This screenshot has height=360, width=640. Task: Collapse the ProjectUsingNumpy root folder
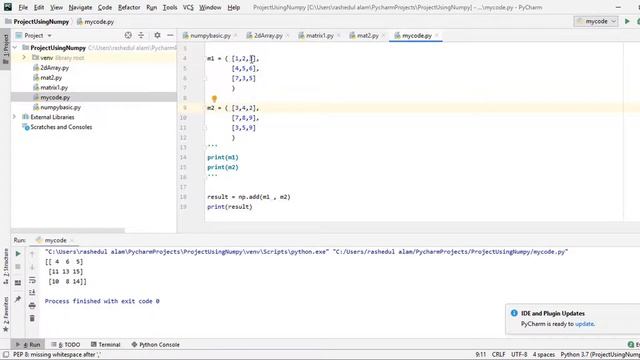15,48
